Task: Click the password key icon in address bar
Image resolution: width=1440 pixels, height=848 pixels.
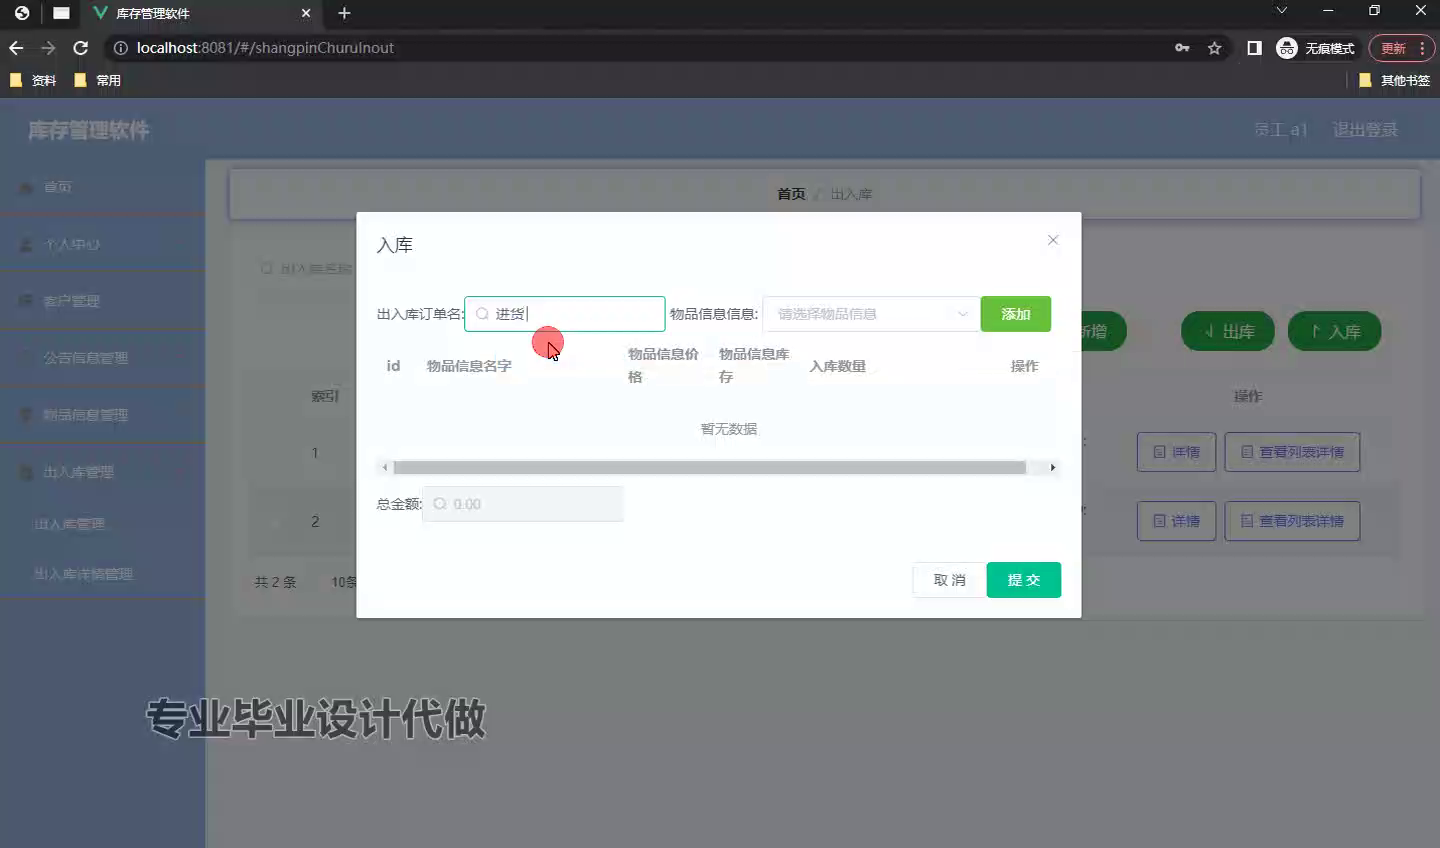Action: (x=1182, y=48)
